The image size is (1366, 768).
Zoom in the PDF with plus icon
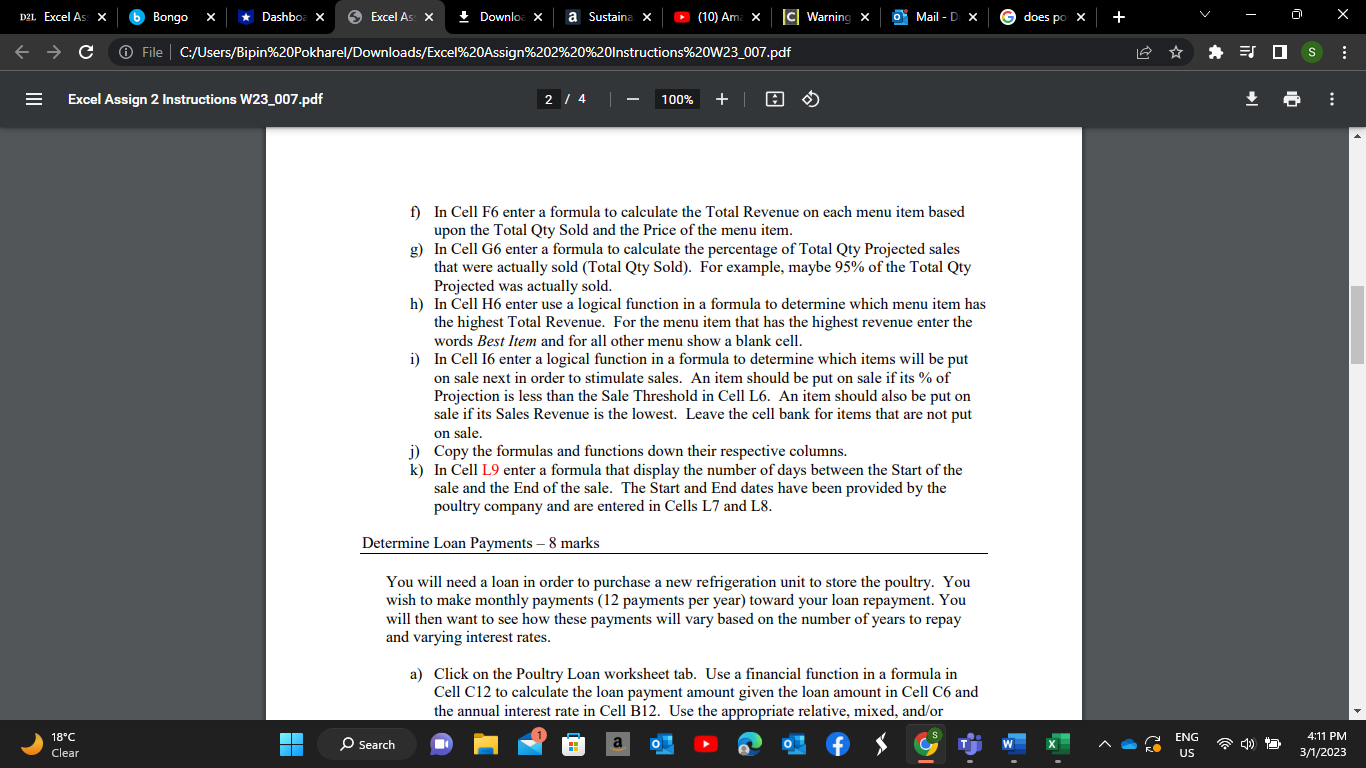[722, 99]
